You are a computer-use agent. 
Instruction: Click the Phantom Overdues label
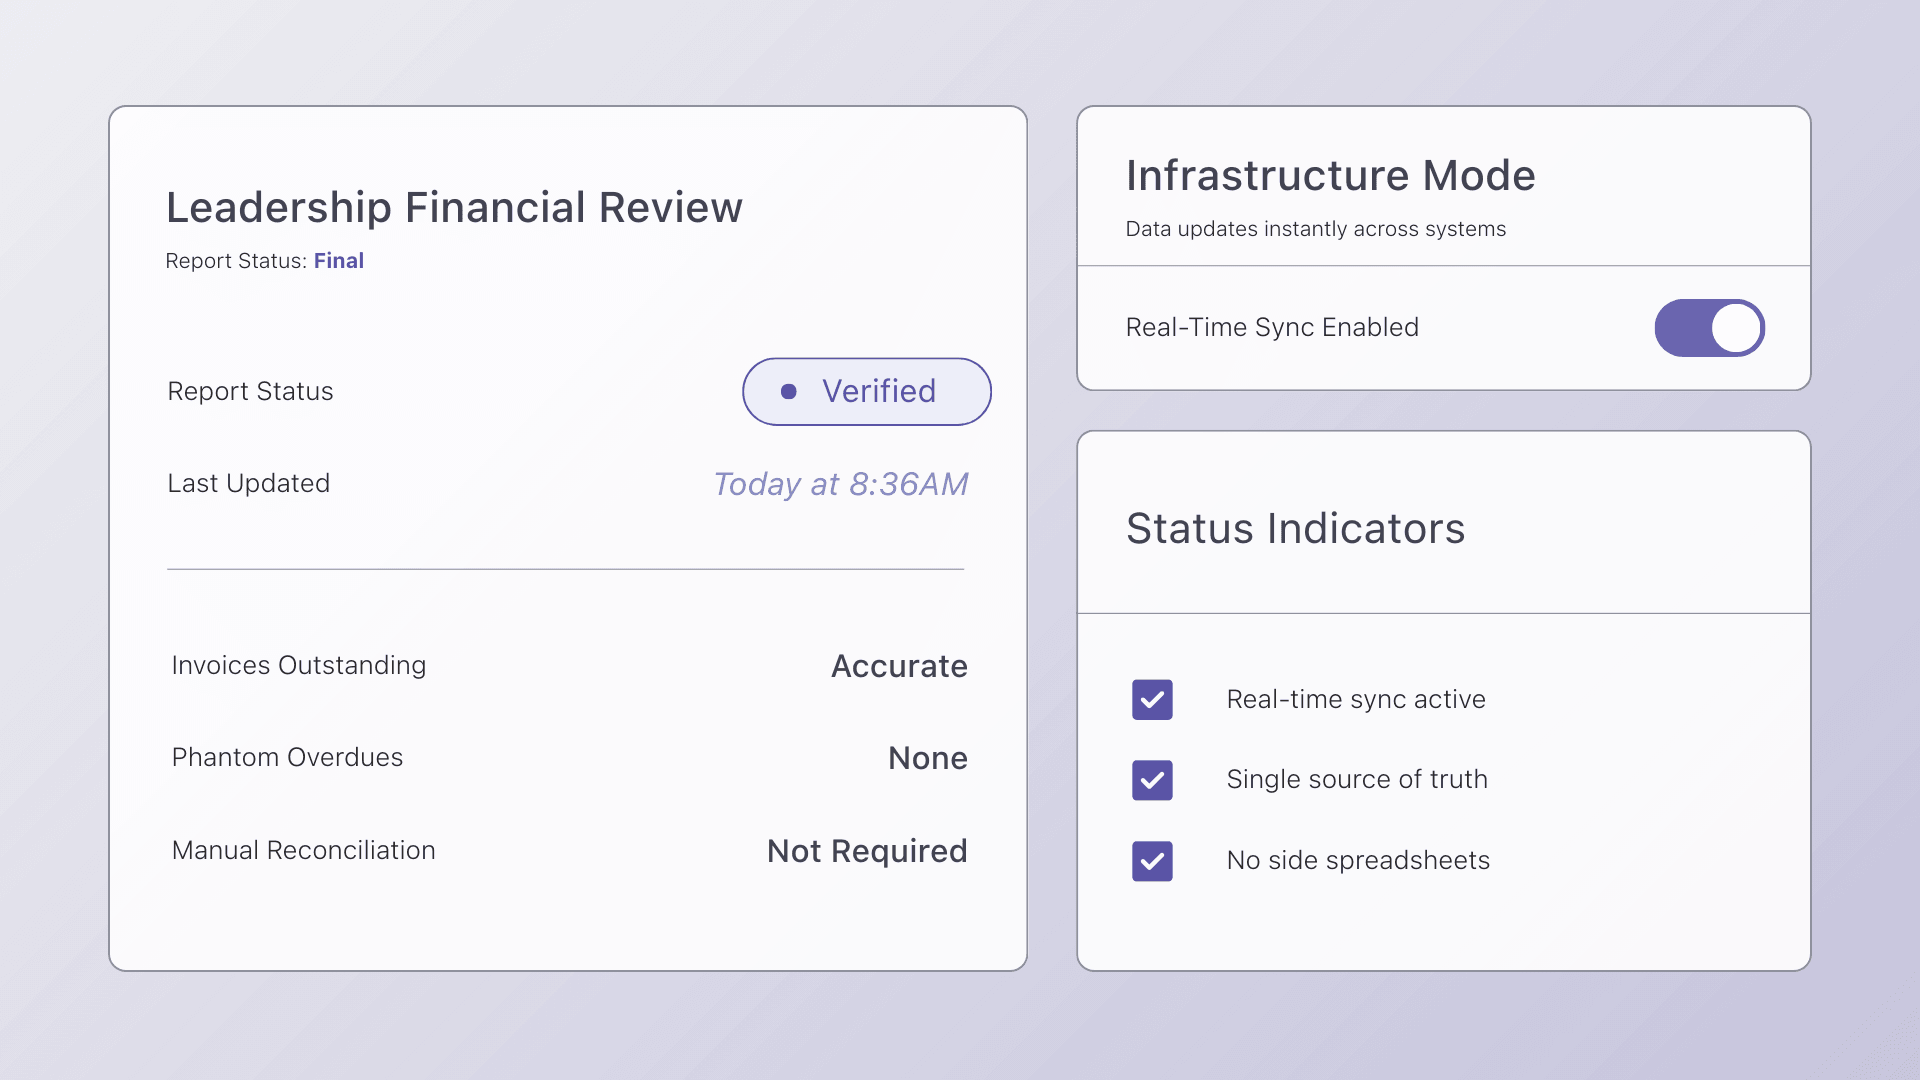coord(287,757)
